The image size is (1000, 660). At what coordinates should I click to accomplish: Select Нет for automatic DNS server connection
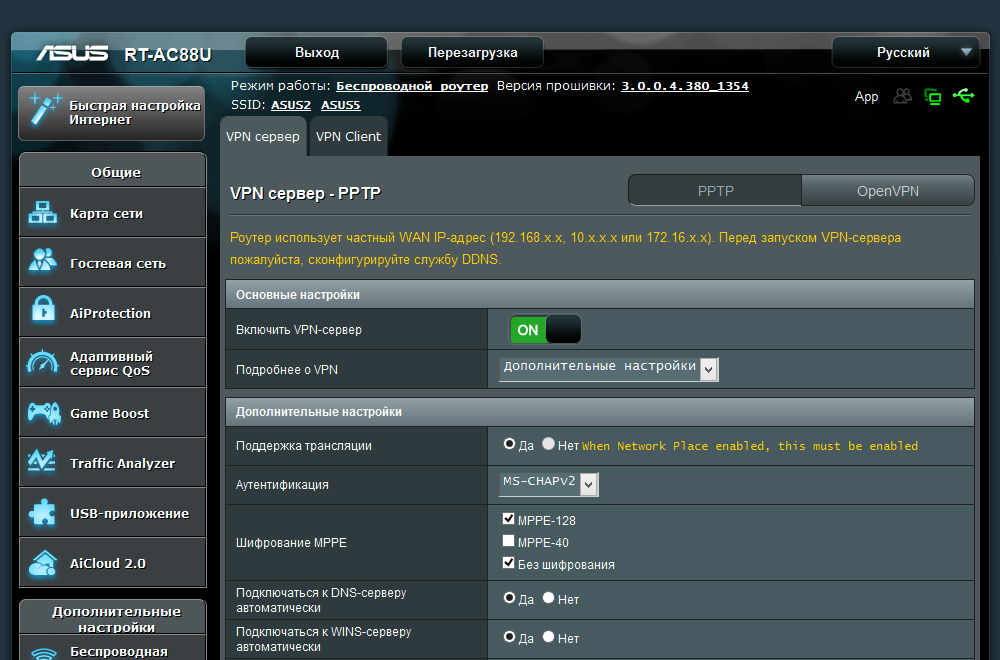[x=548, y=598]
